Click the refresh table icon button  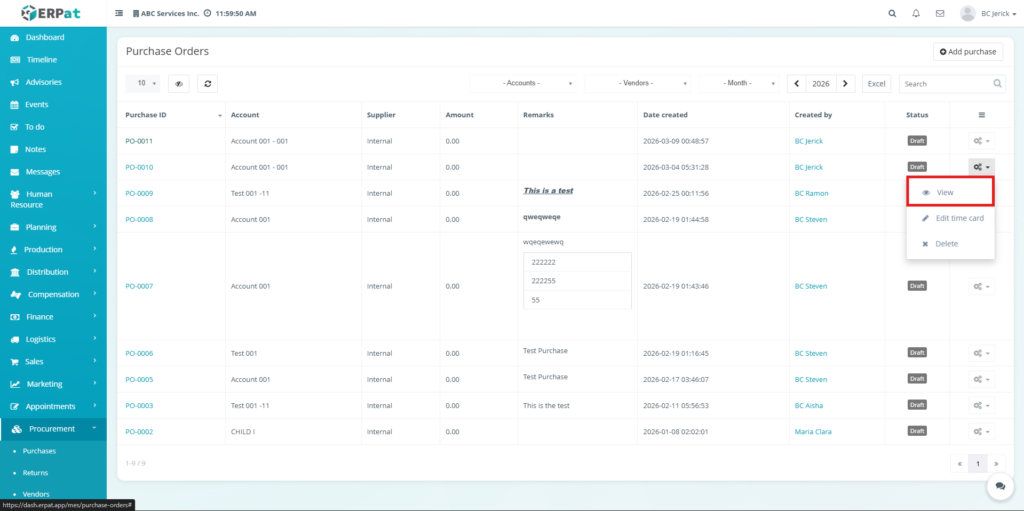(207, 84)
